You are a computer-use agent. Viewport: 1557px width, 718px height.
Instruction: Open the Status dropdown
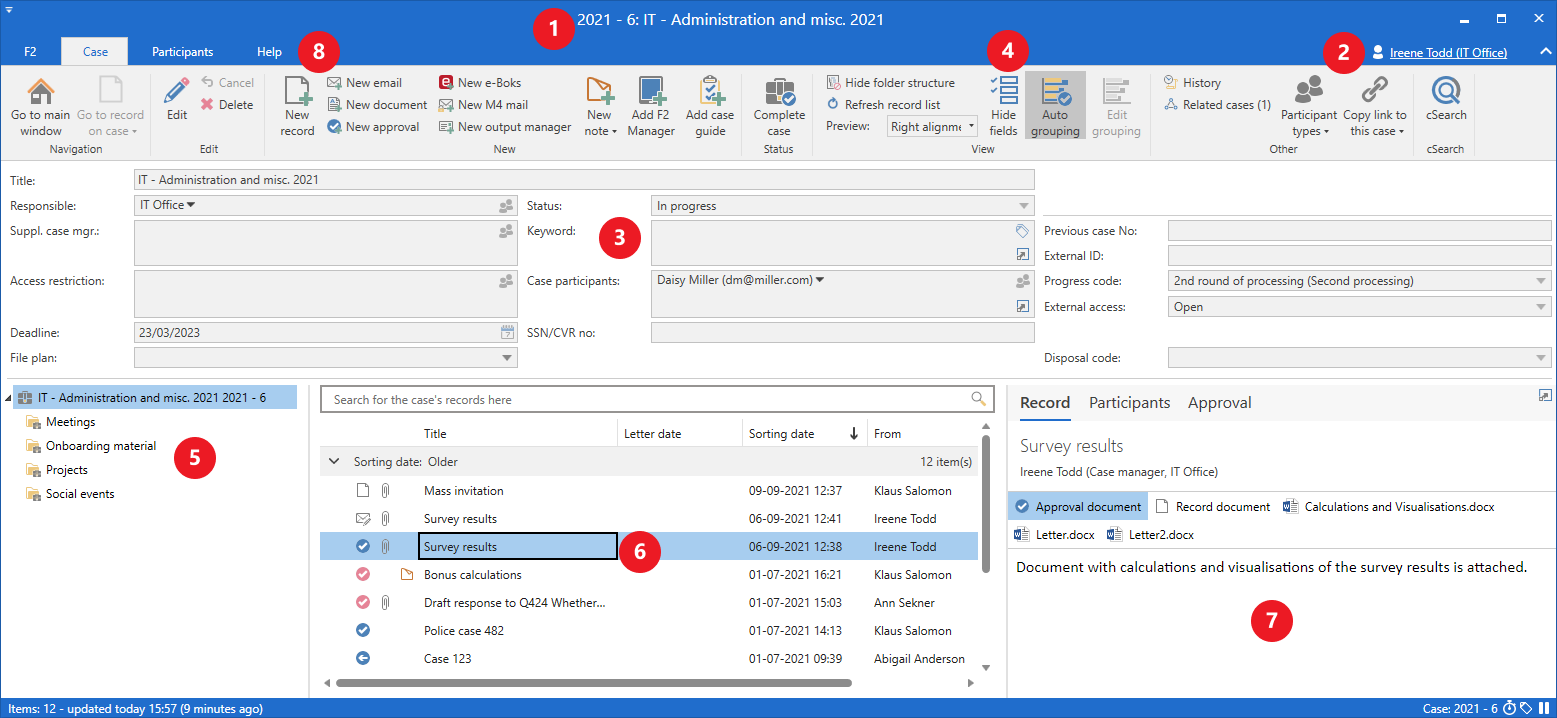click(1023, 206)
